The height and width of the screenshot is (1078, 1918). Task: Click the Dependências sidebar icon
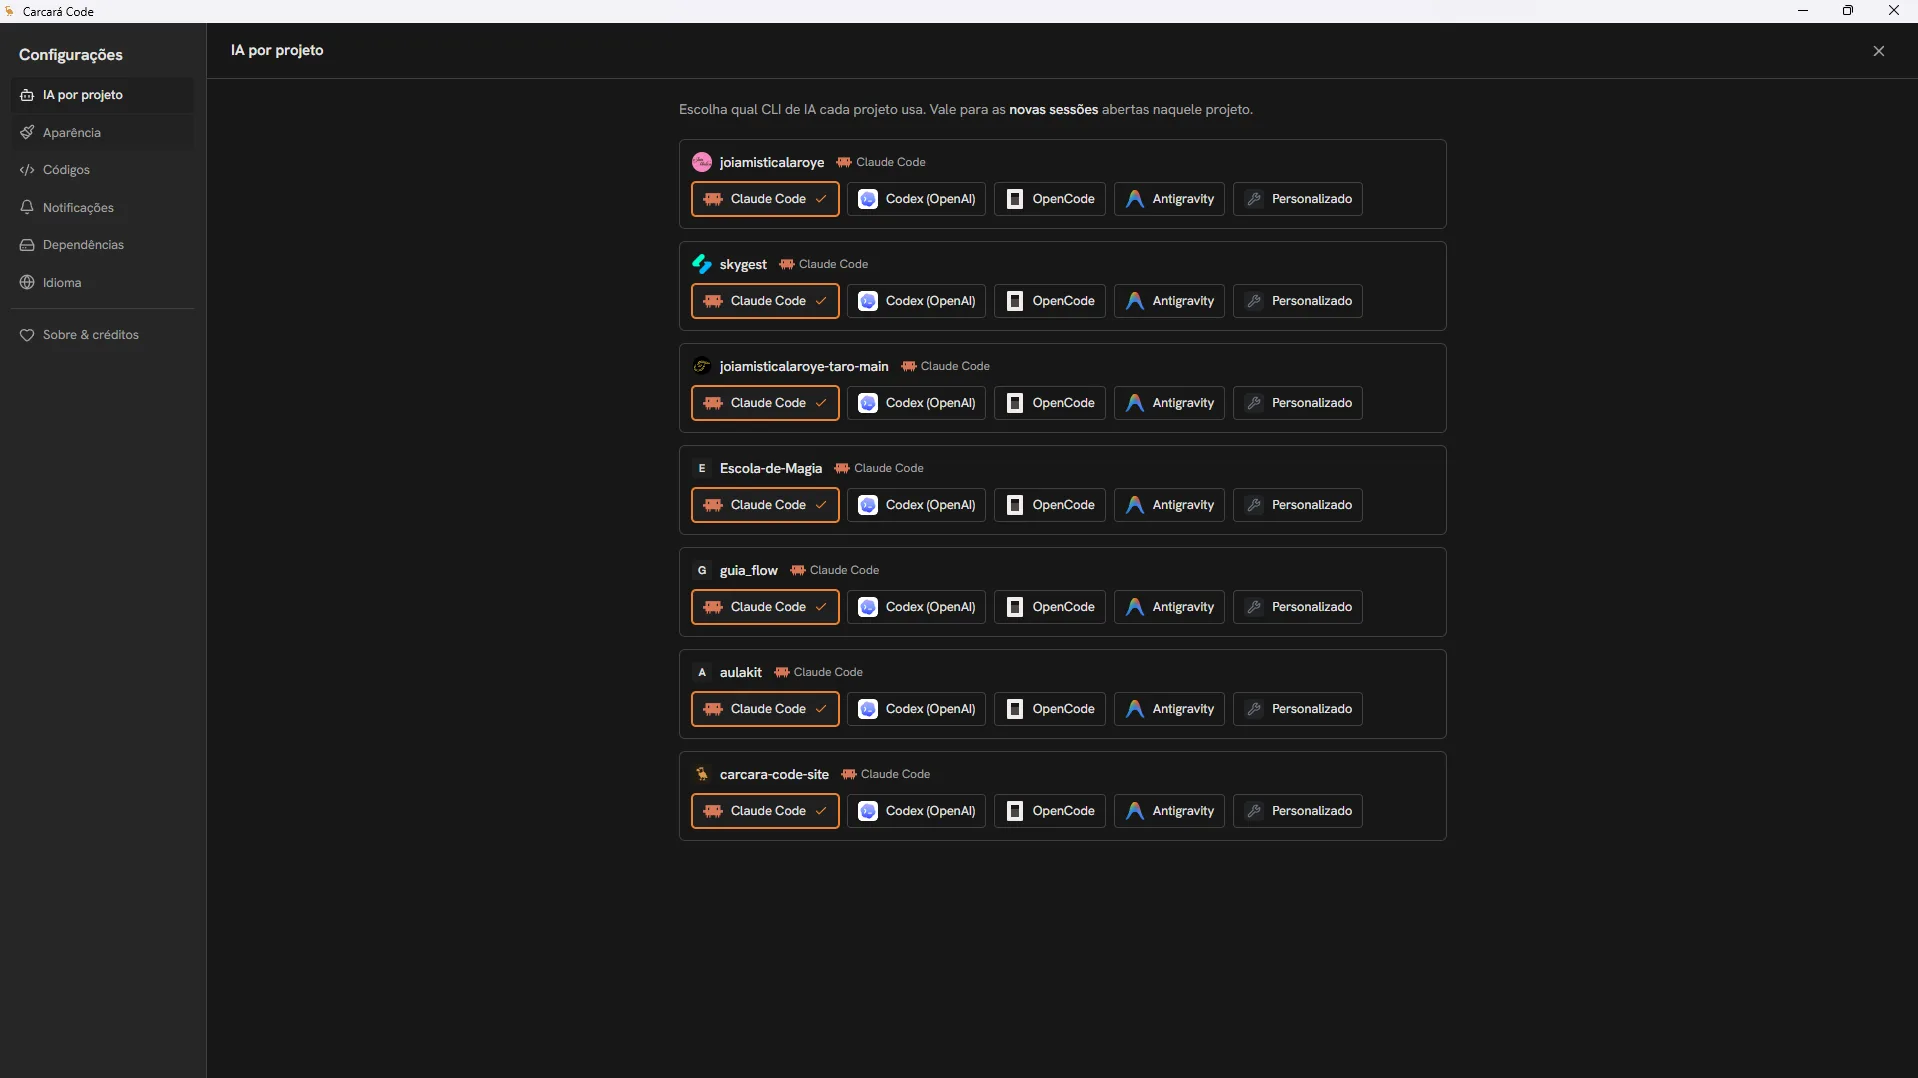(27, 245)
